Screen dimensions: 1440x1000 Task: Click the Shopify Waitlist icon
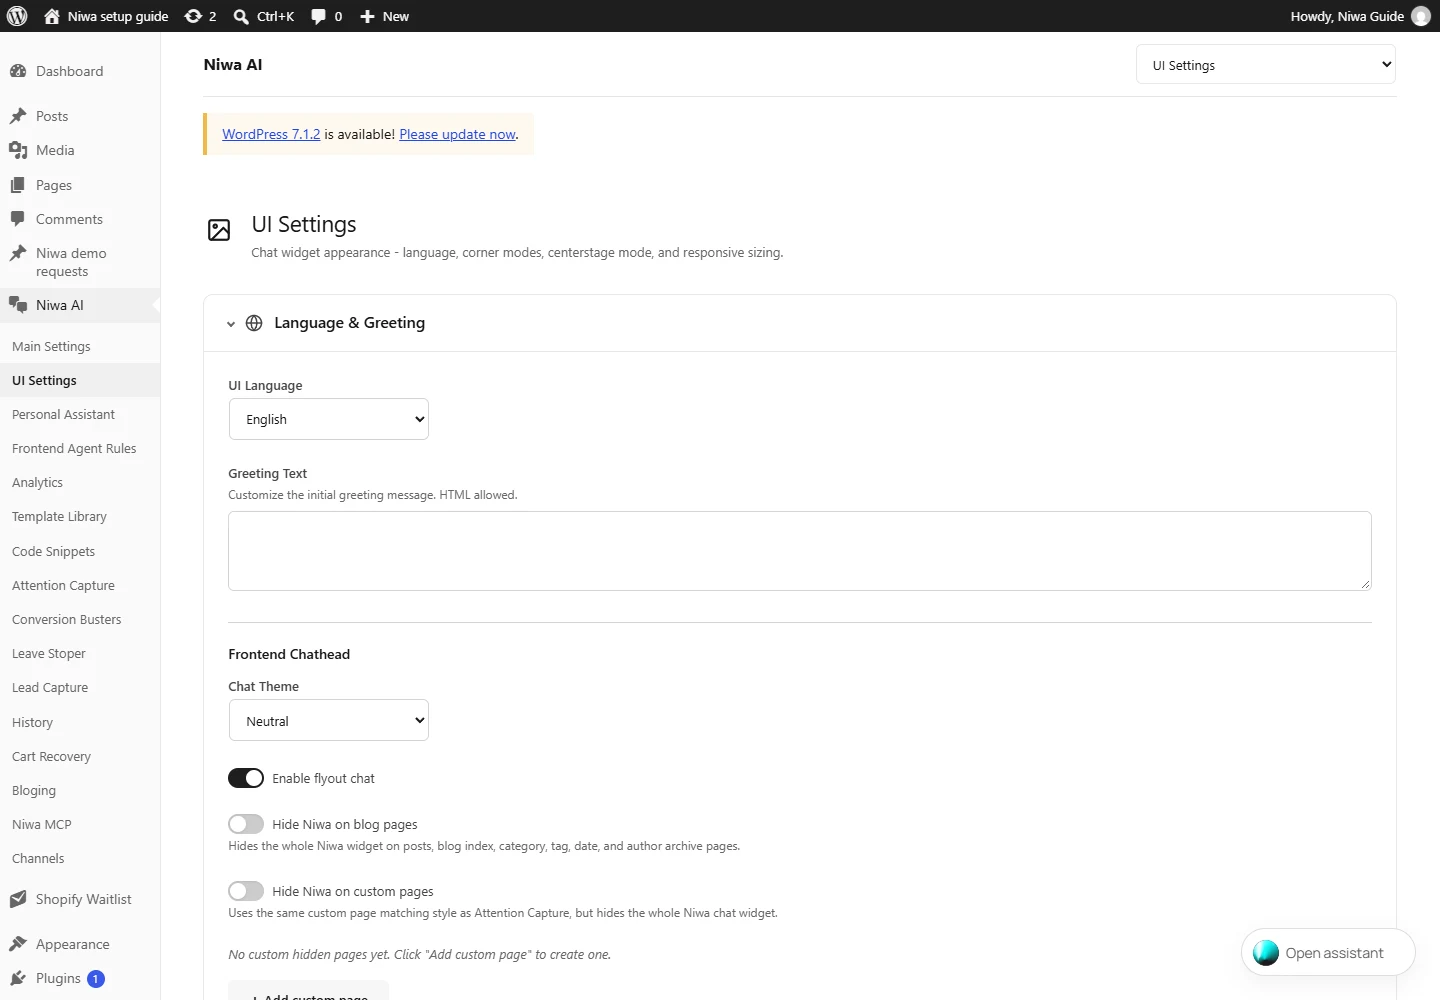(18, 899)
